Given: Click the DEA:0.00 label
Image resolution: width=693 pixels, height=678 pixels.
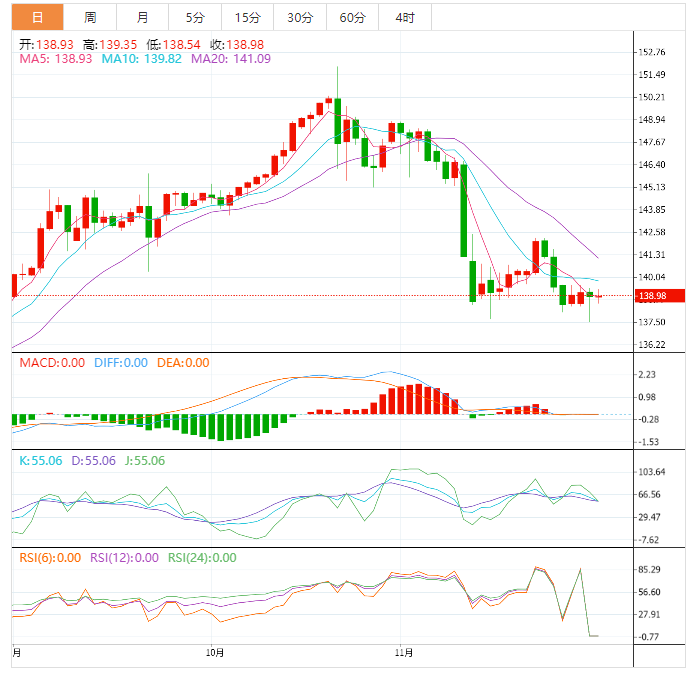Looking at the screenshot, I should 183,363.
